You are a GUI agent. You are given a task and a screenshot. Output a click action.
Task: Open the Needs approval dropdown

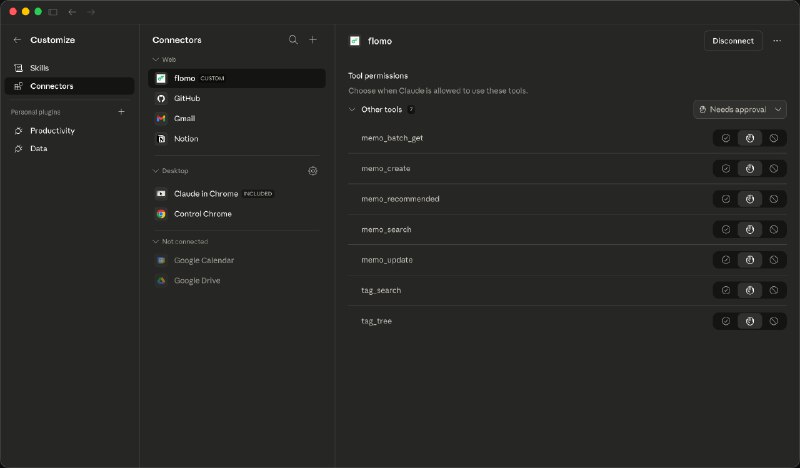(x=740, y=109)
